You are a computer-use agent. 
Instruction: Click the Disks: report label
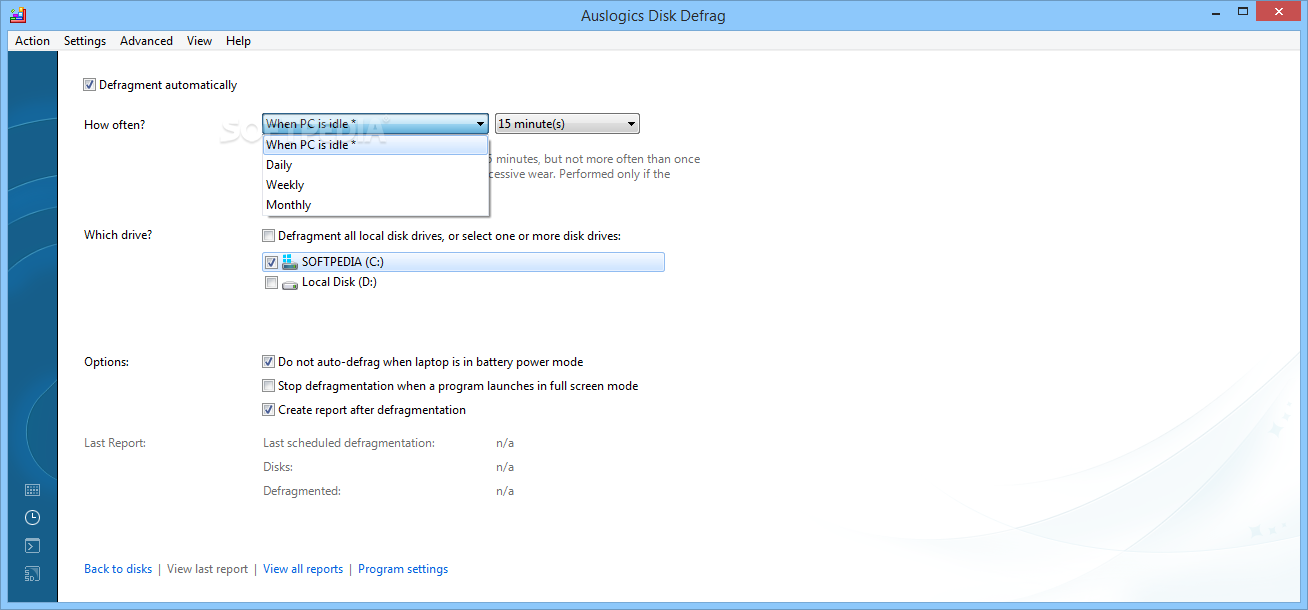point(278,467)
